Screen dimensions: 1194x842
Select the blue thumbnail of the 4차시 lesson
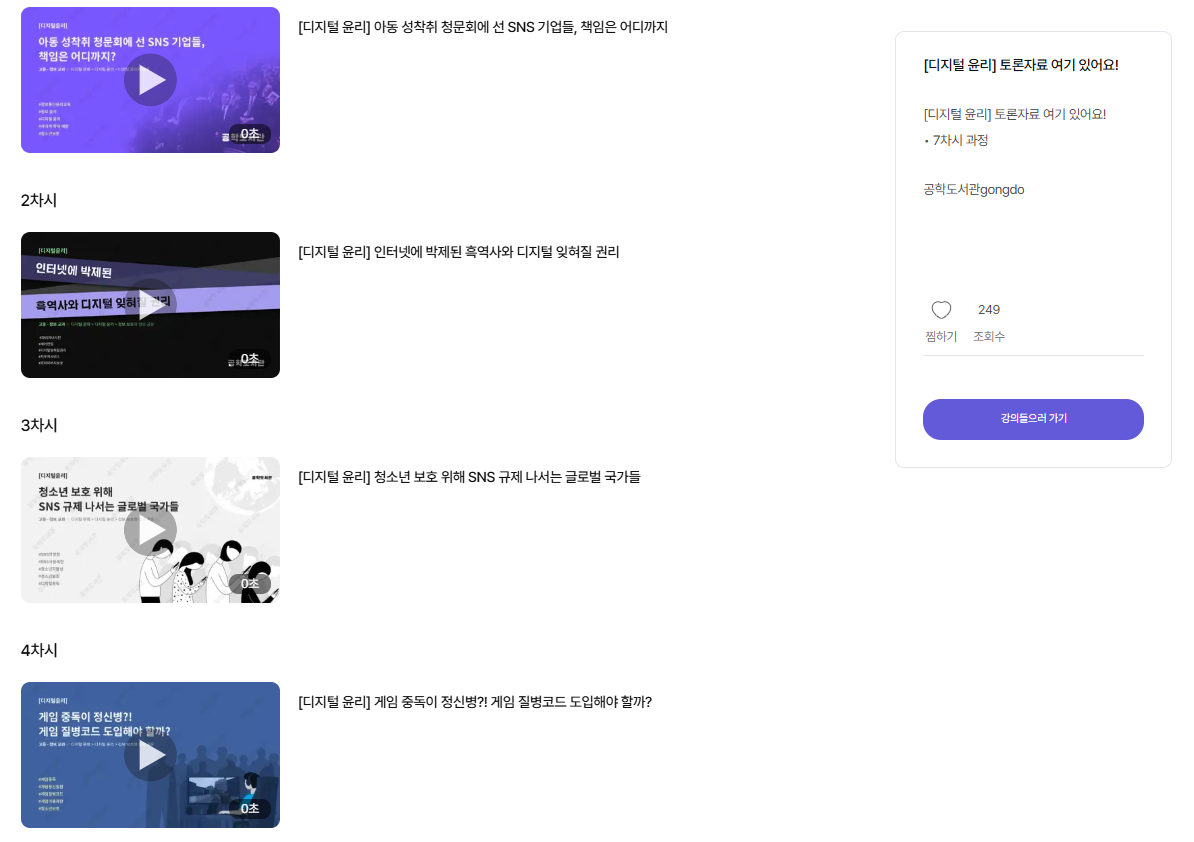[x=150, y=754]
